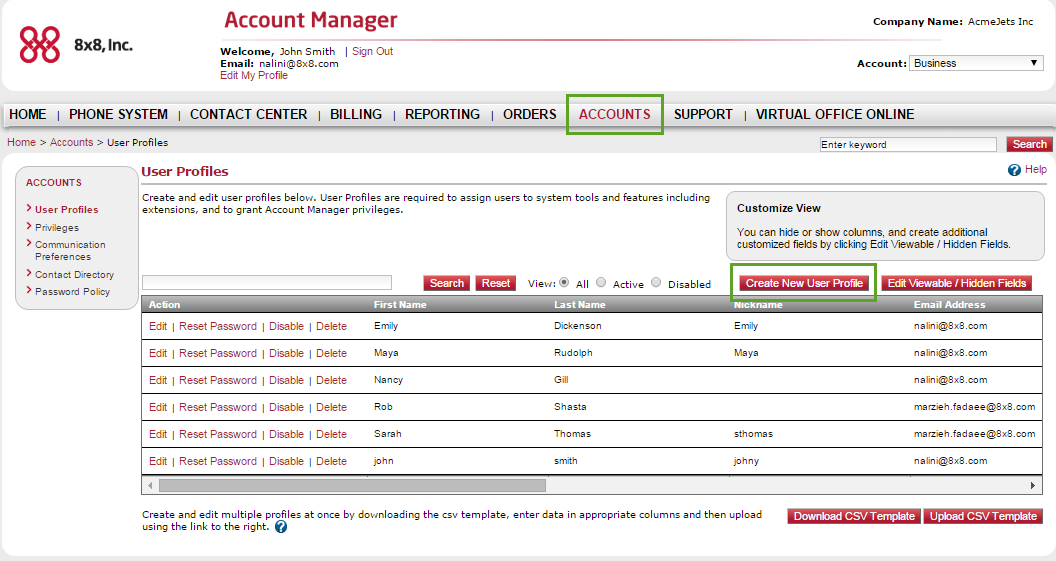
Task: Open the ACCOUNTS menu tab
Action: coord(615,114)
